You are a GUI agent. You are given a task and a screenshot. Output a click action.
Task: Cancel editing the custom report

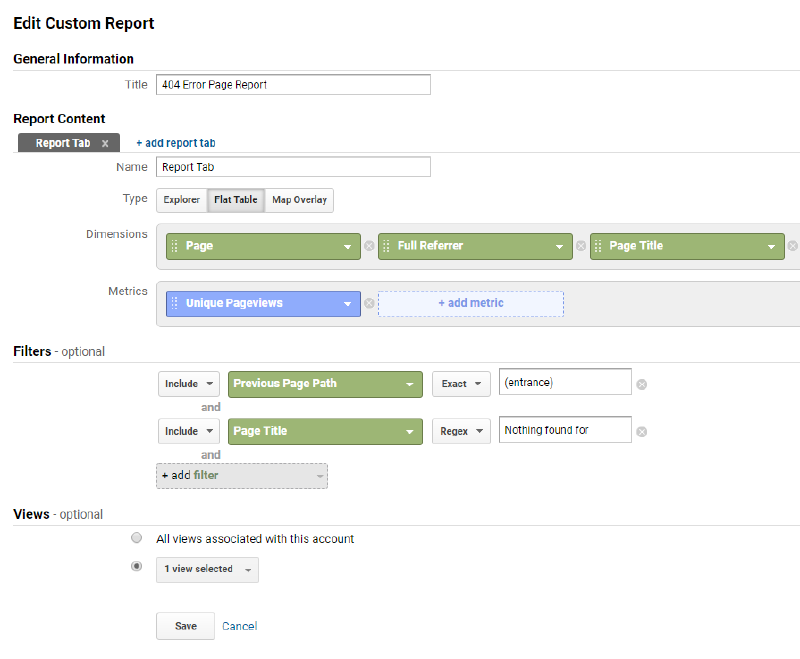pos(239,626)
